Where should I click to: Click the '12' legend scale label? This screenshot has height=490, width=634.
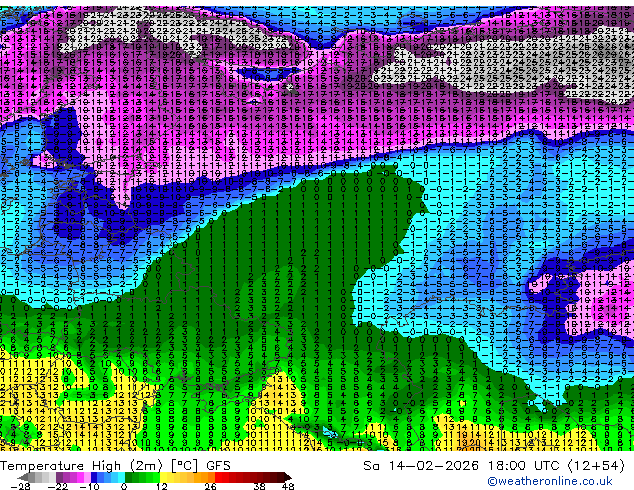pos(162,486)
